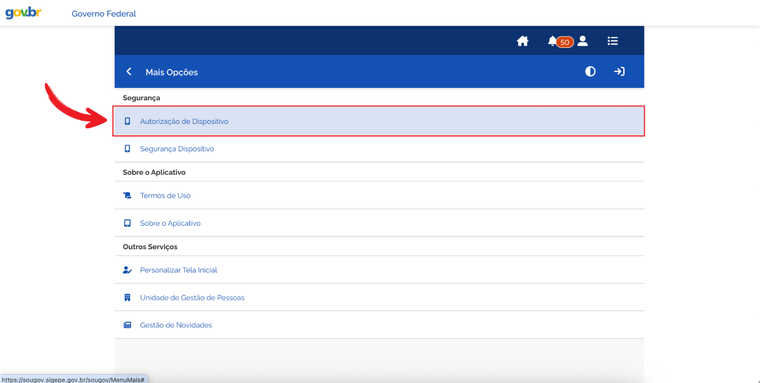Open Unidade de Gestão de Pessoas
Screen dimensions: 760x383
point(379,298)
